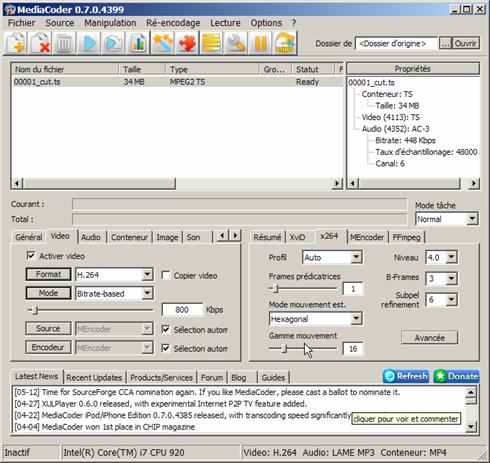Click the Remove file icon with red X

pos(40,43)
